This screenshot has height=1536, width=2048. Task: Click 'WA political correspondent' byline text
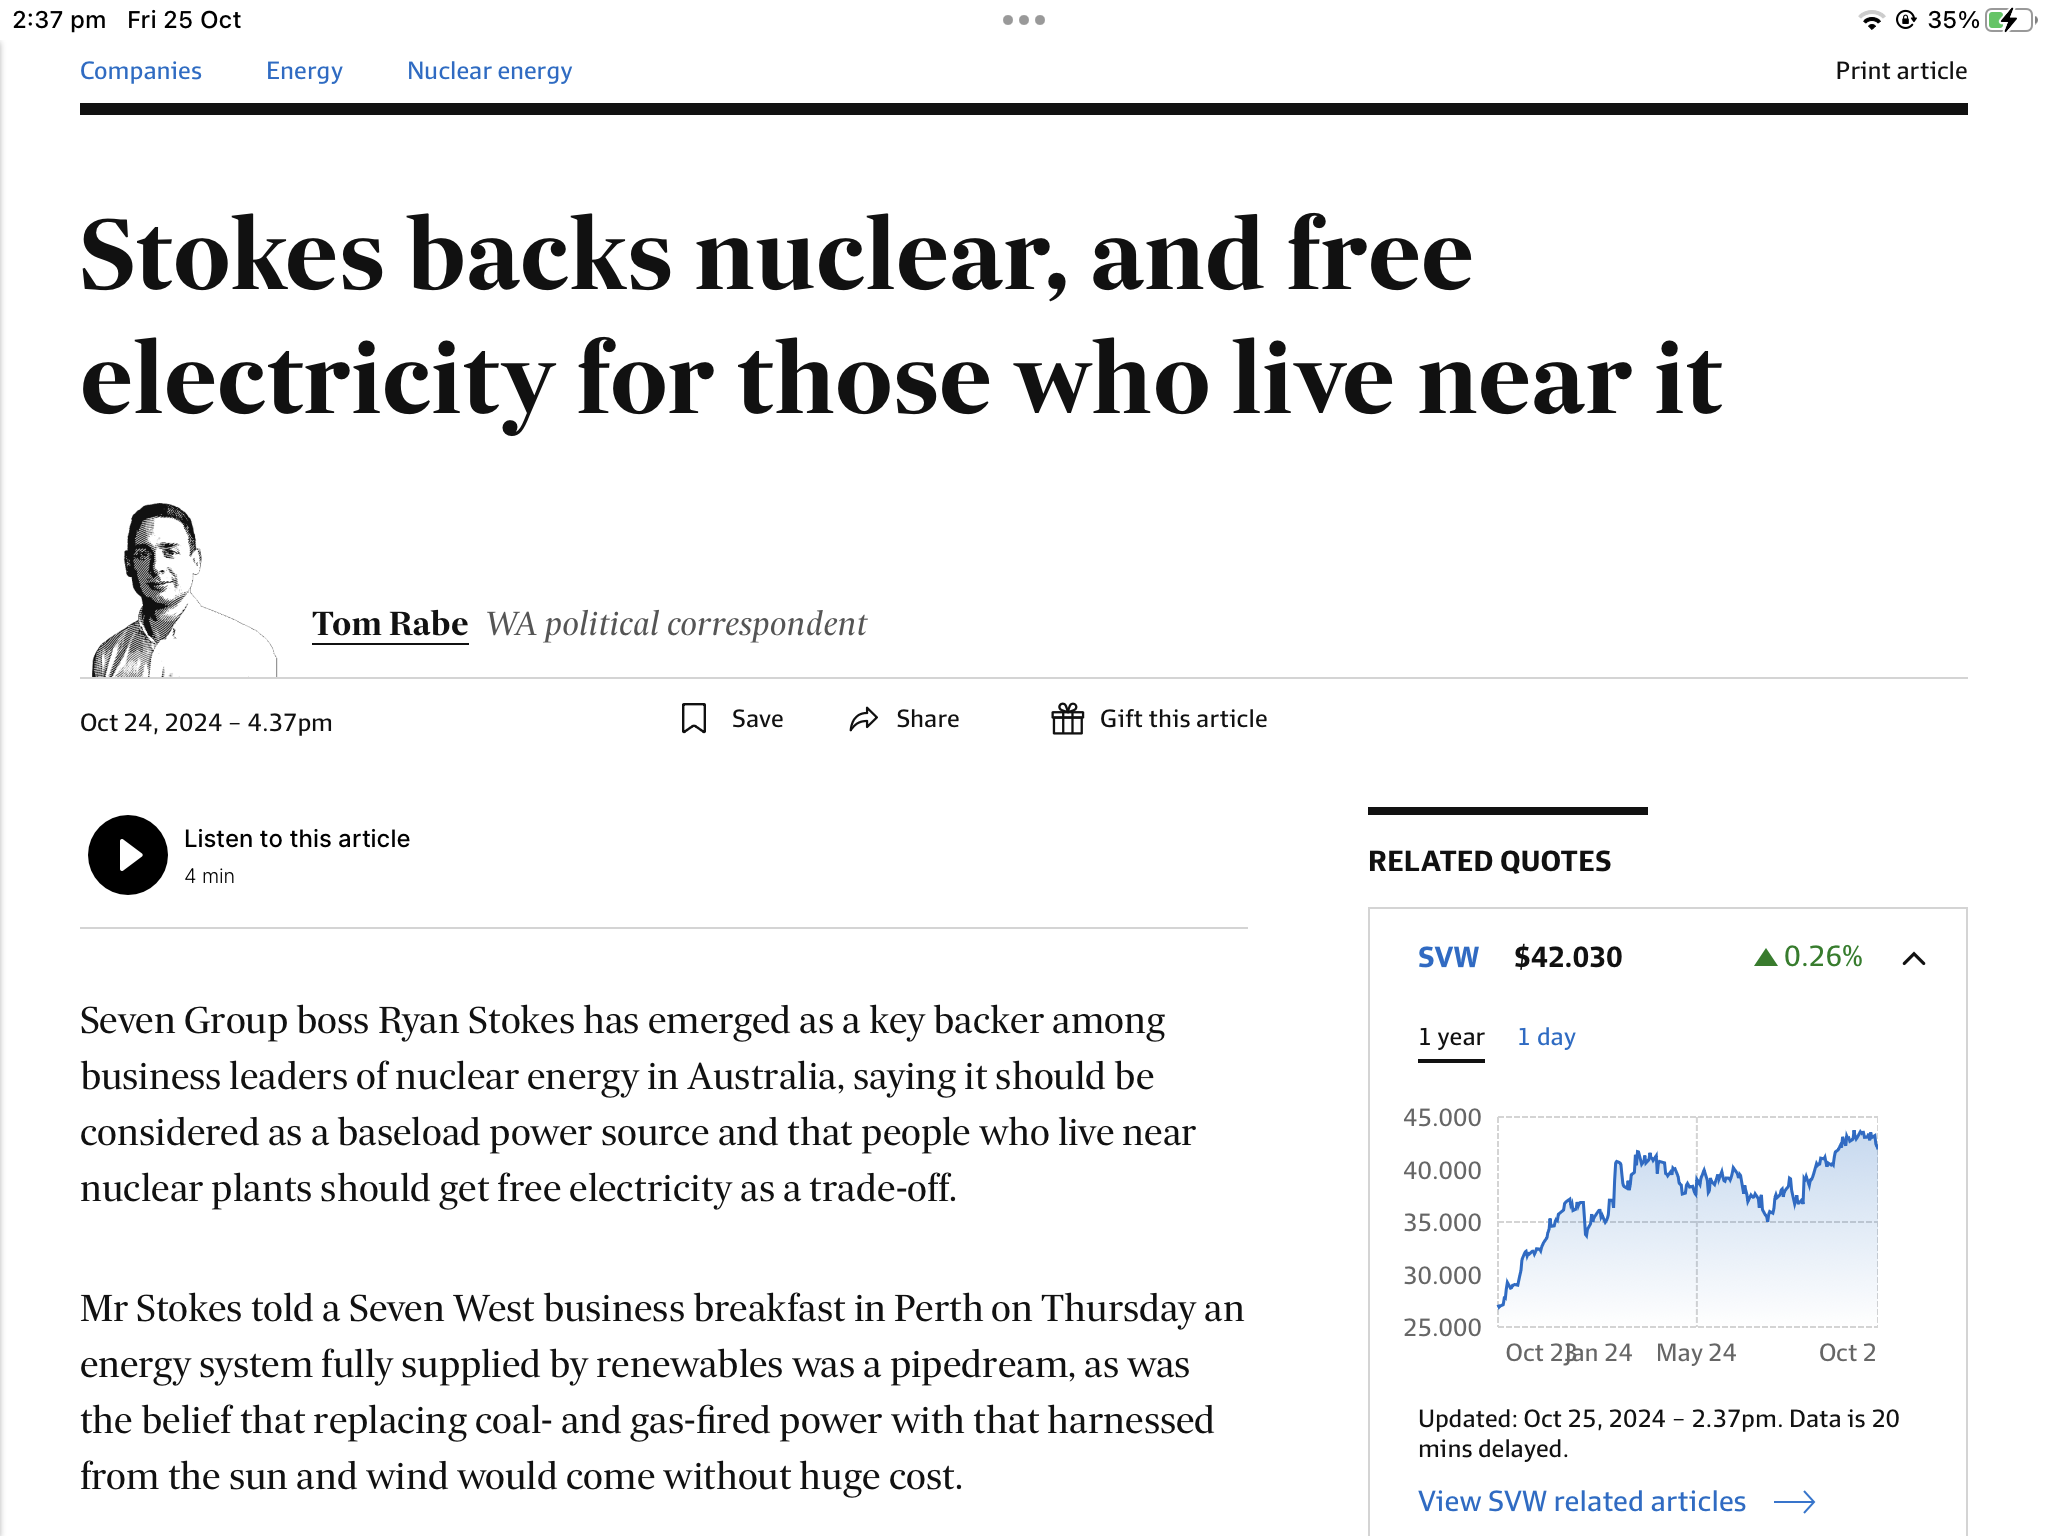[676, 624]
